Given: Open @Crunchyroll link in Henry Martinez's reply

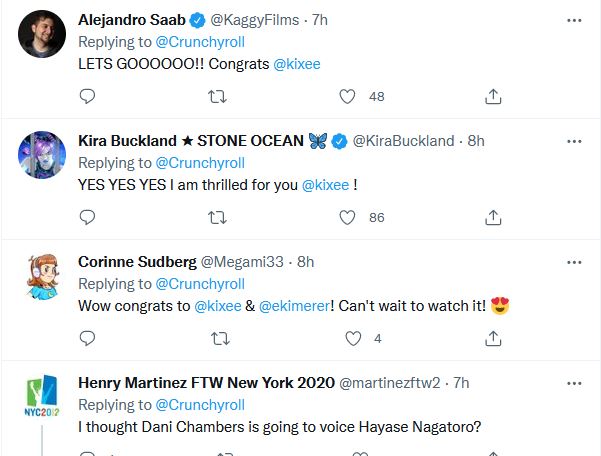Looking at the screenshot, I should tap(200, 405).
